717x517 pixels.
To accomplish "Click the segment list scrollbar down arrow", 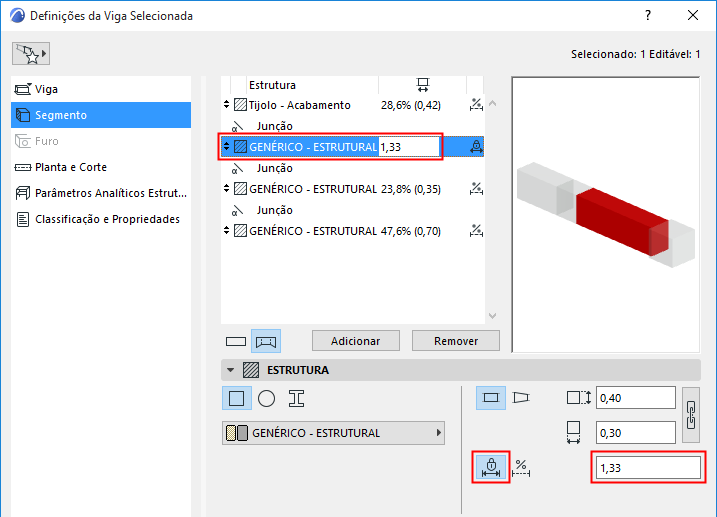I will click(x=492, y=316).
